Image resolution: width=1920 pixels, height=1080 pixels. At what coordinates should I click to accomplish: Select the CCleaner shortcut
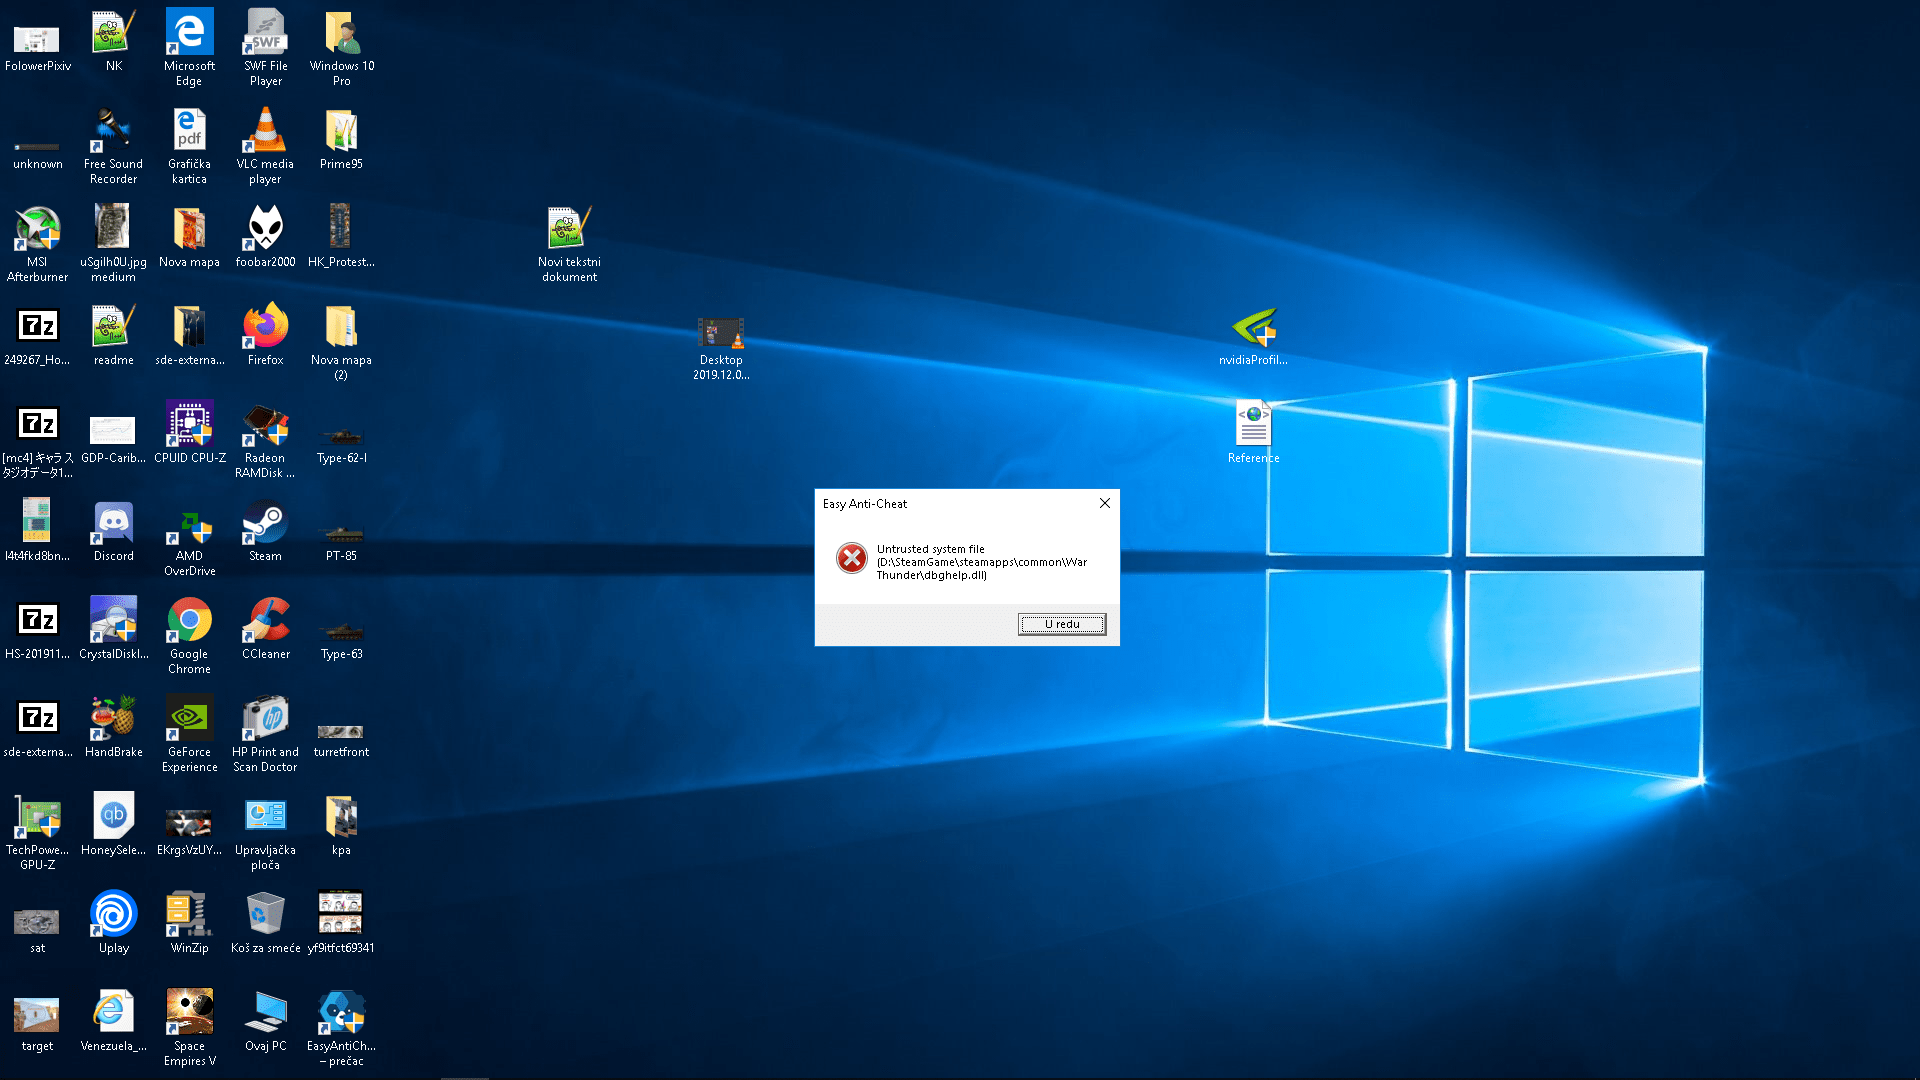(265, 628)
